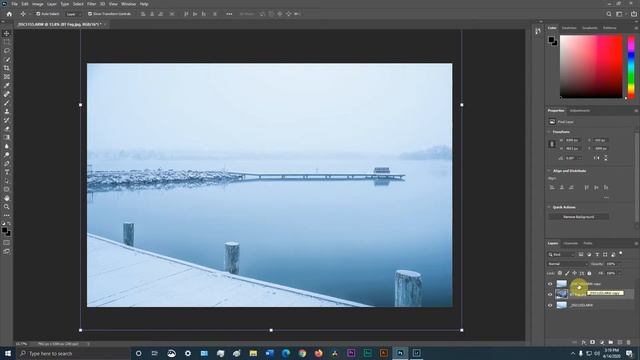Image resolution: width=640 pixels, height=360 pixels.
Task: Collapse the Transform section
Action: tap(549, 132)
